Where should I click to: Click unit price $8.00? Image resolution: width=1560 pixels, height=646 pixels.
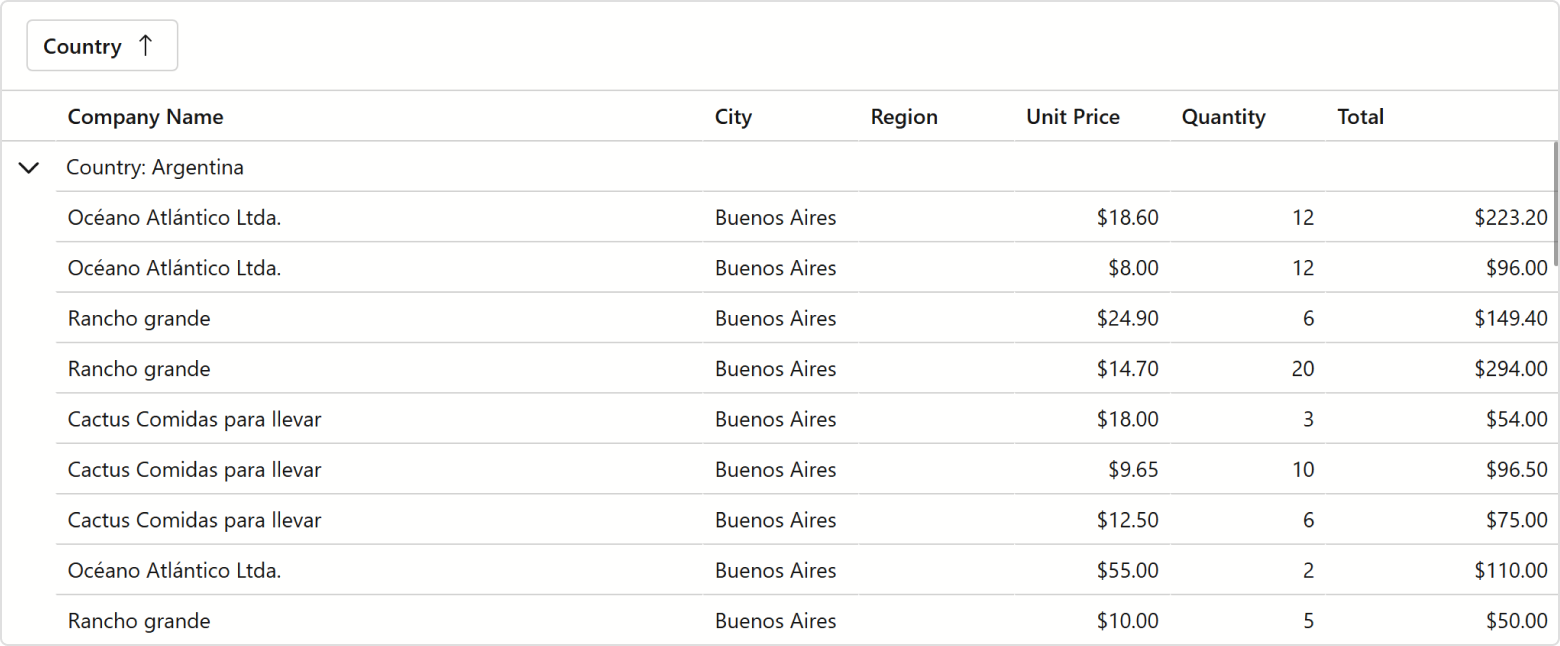1133,268
